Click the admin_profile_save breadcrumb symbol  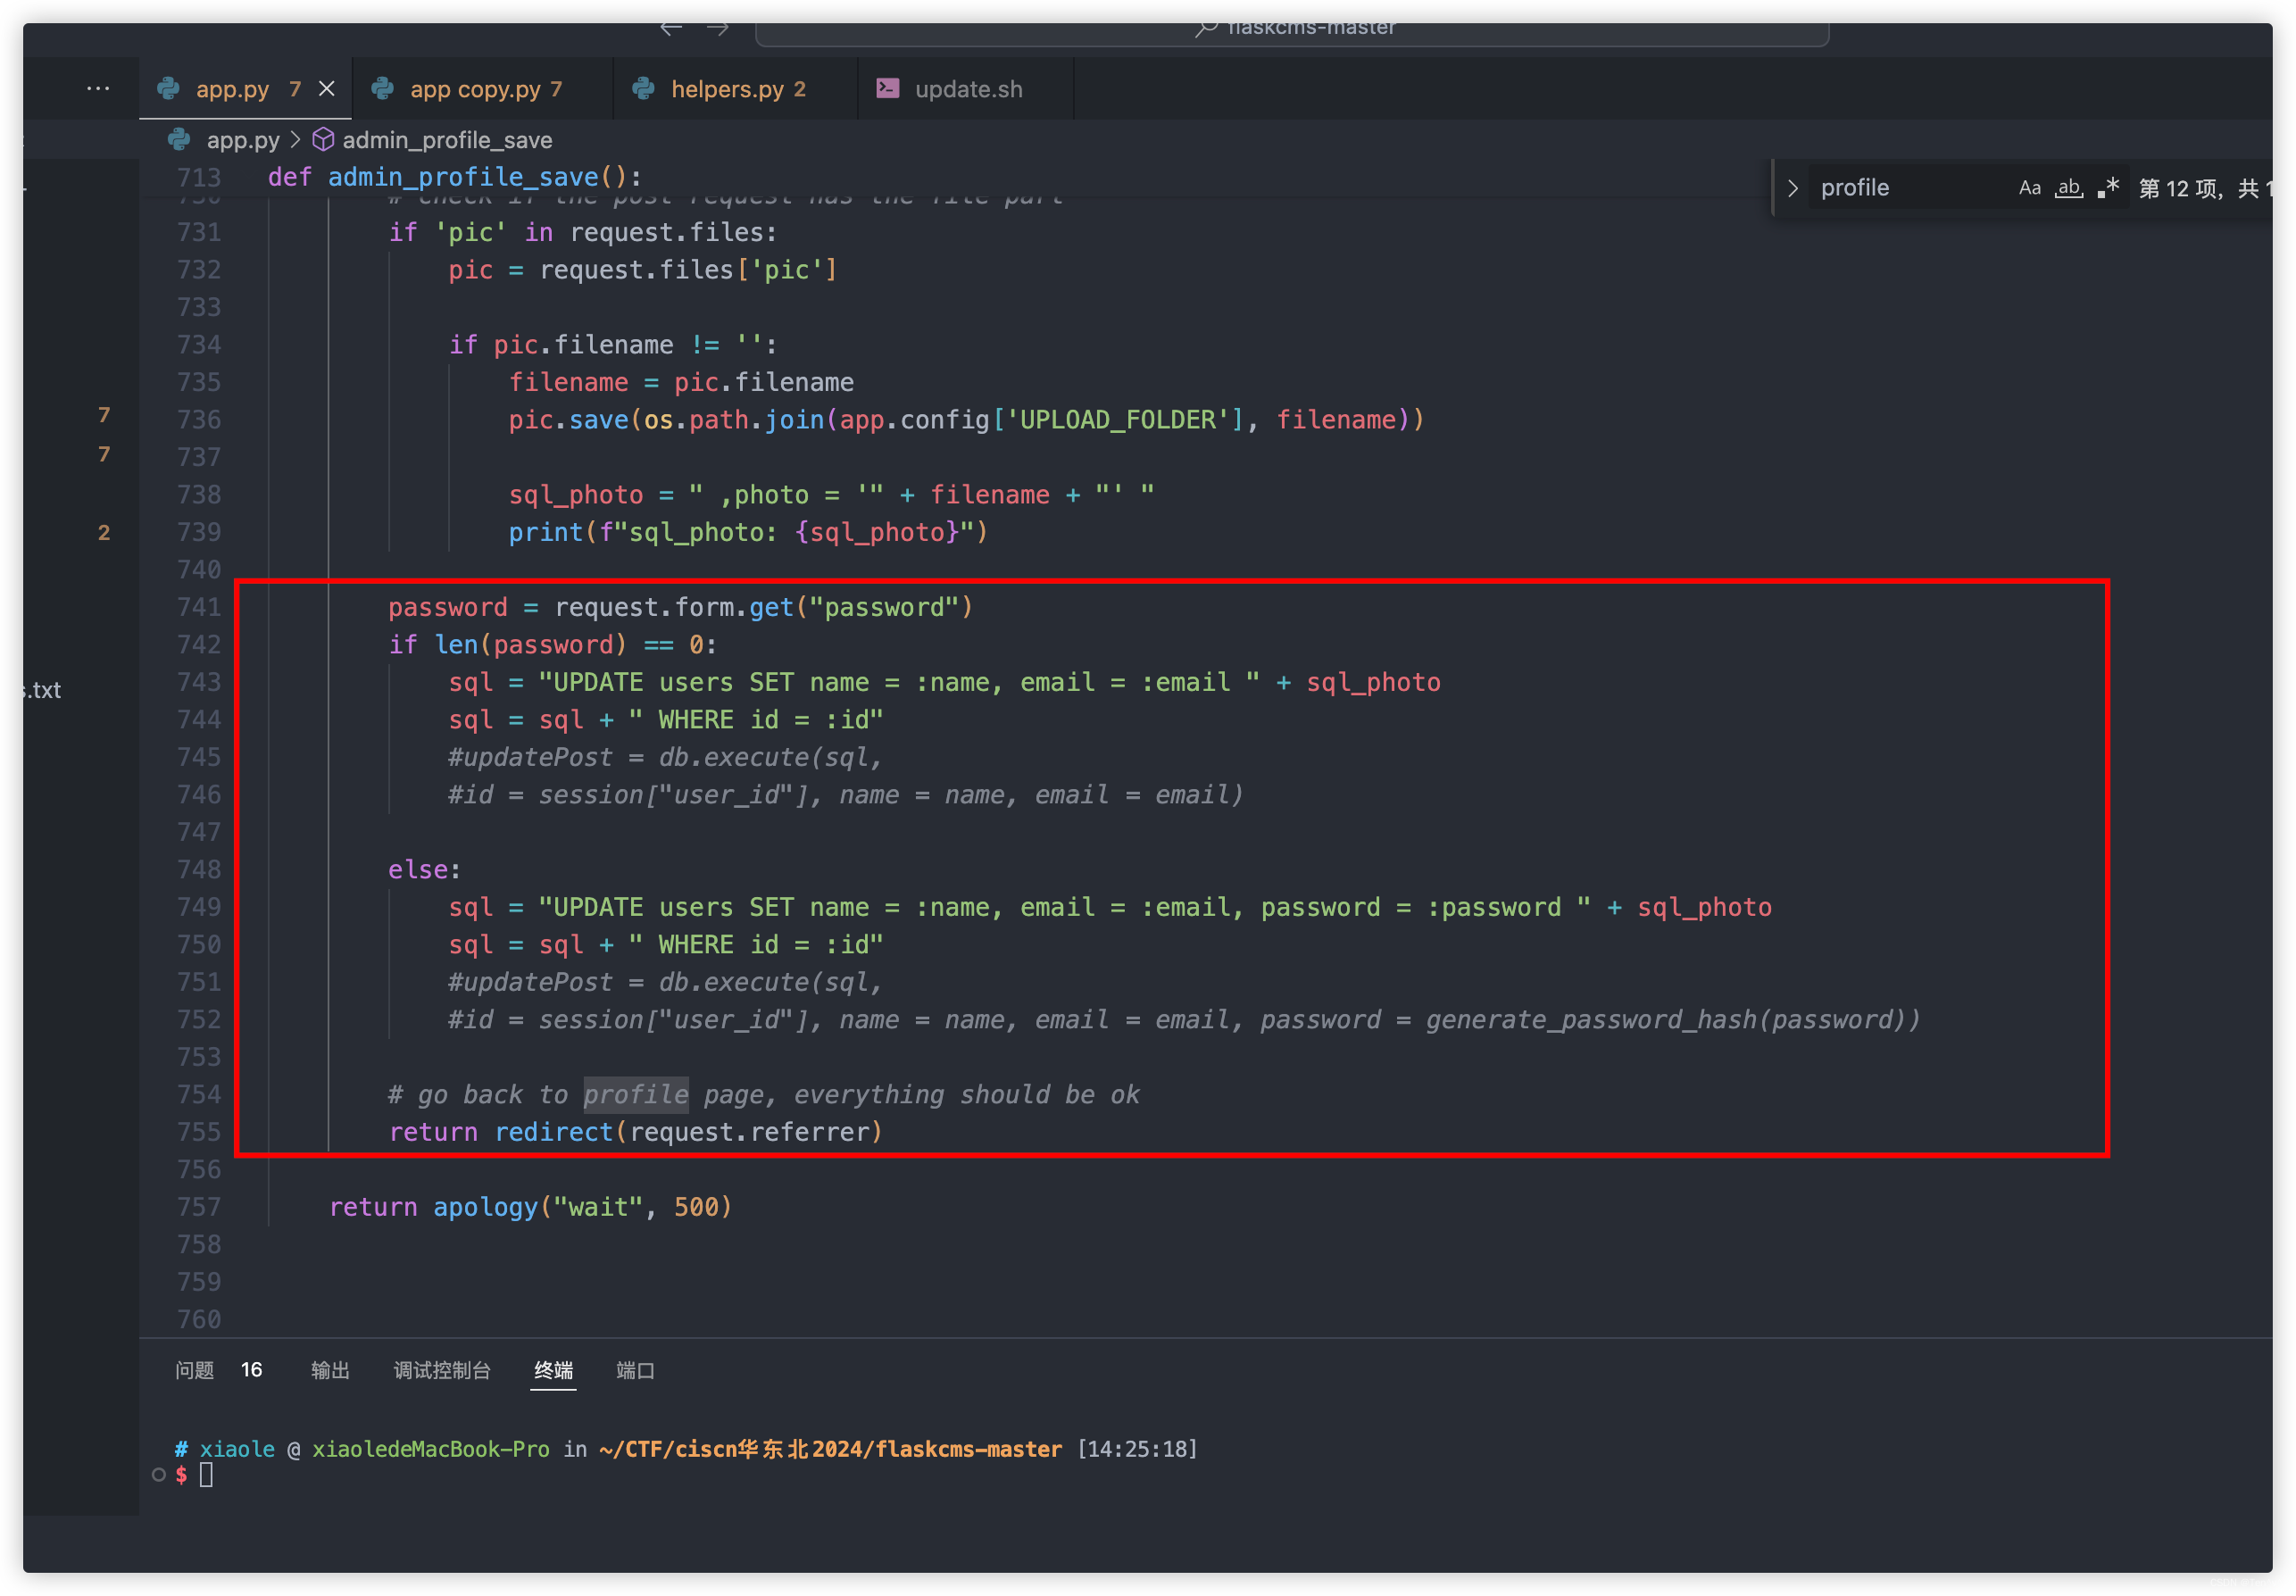click(x=446, y=140)
